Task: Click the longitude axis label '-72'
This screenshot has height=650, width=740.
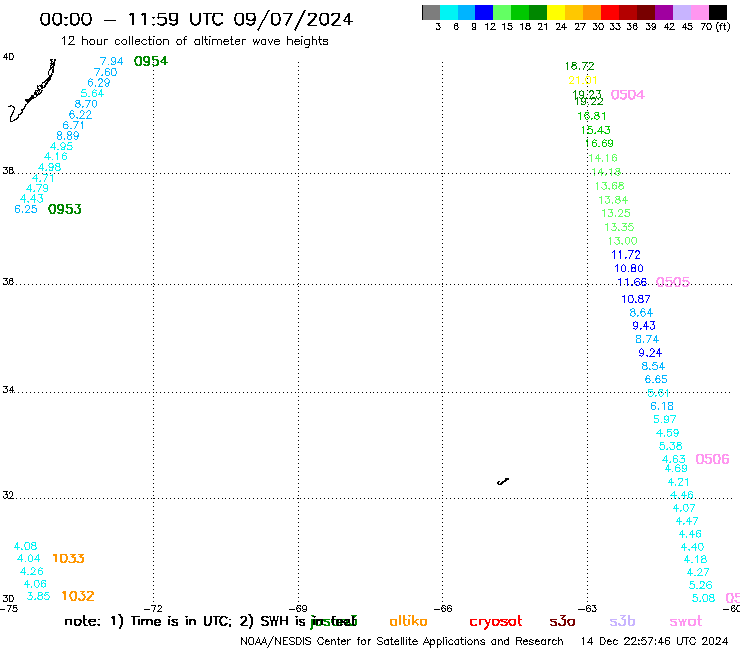Action: (153, 609)
